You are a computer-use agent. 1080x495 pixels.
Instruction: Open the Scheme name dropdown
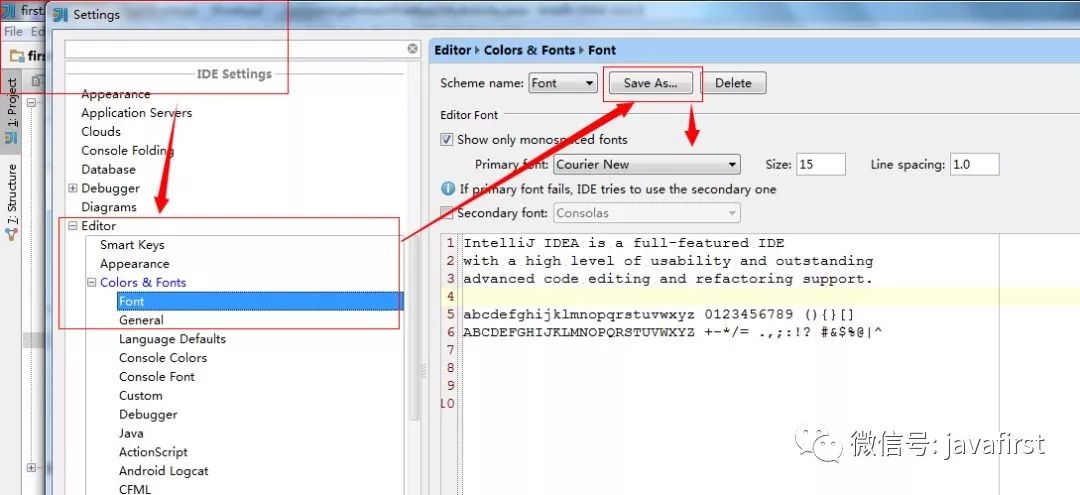563,83
